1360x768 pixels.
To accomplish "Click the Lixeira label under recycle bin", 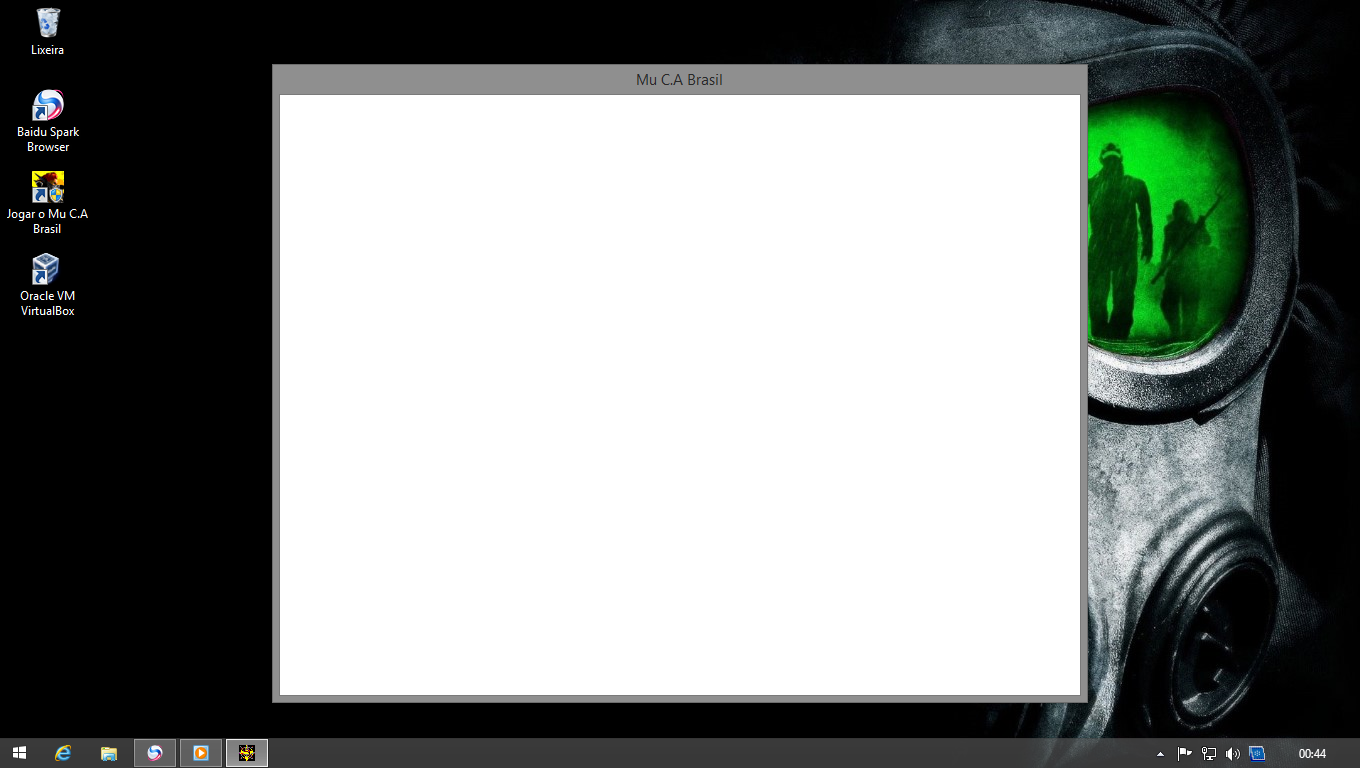I will (47, 50).
